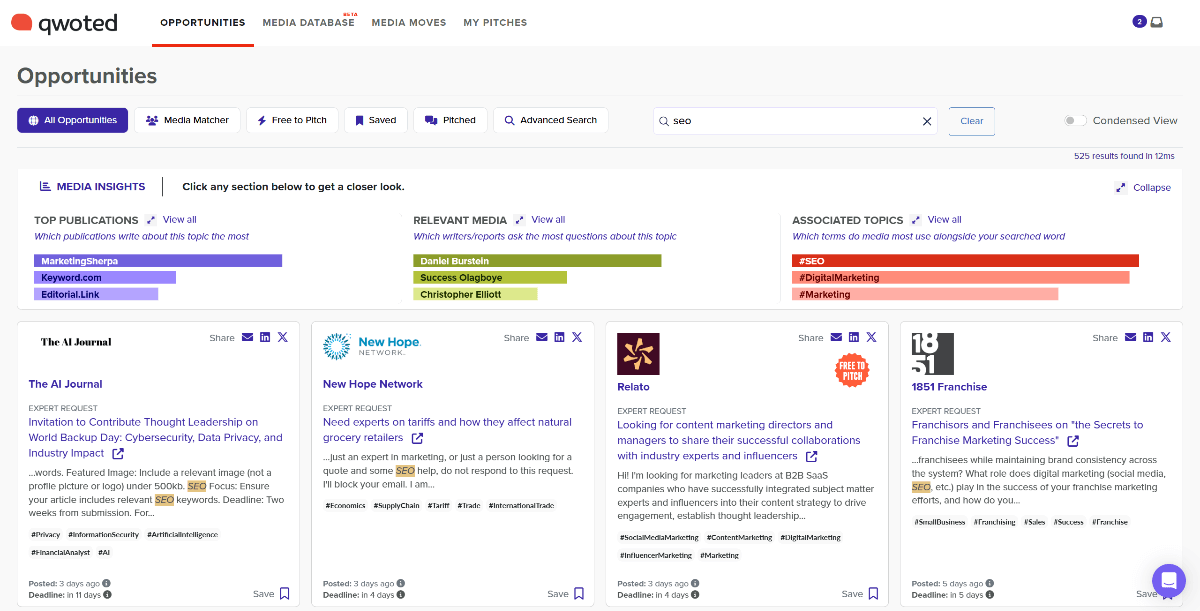1200x611 pixels.
Task: Share The AI Journal opportunity on LinkedIn
Action: 265,338
